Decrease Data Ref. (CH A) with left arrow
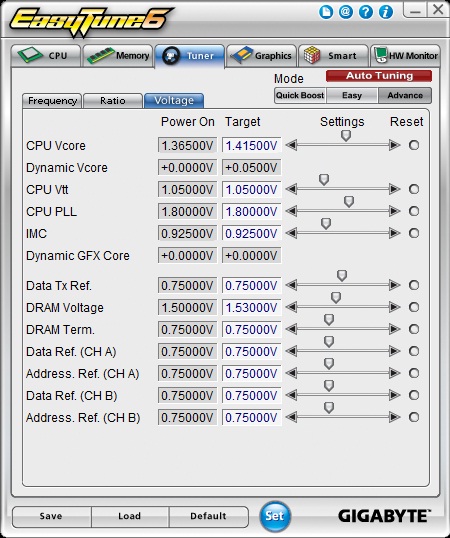The height and width of the screenshot is (538, 450). (291, 351)
